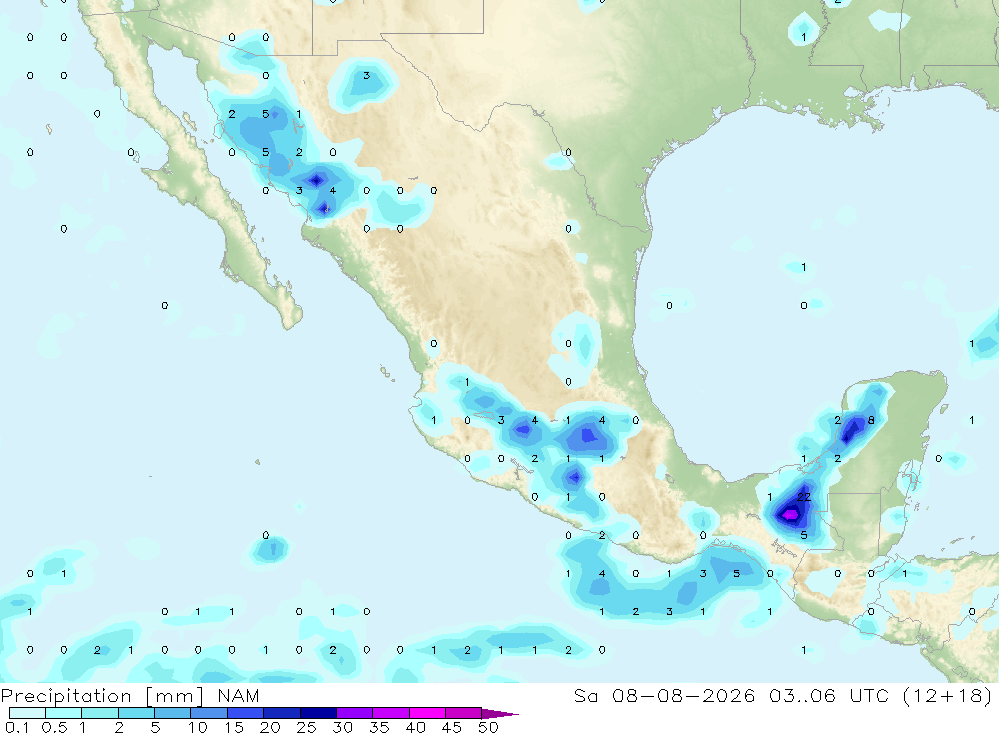Click the legend scale label "10"

[198, 727]
